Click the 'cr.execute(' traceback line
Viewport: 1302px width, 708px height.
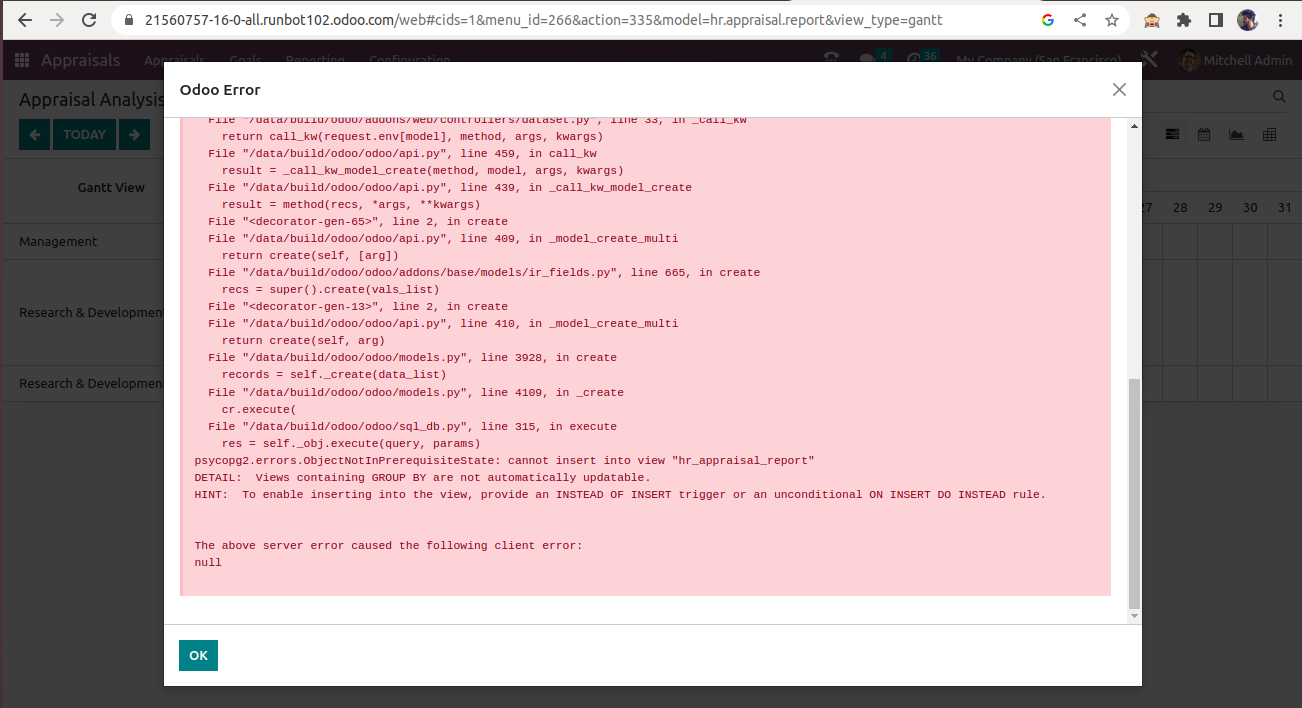click(259, 410)
